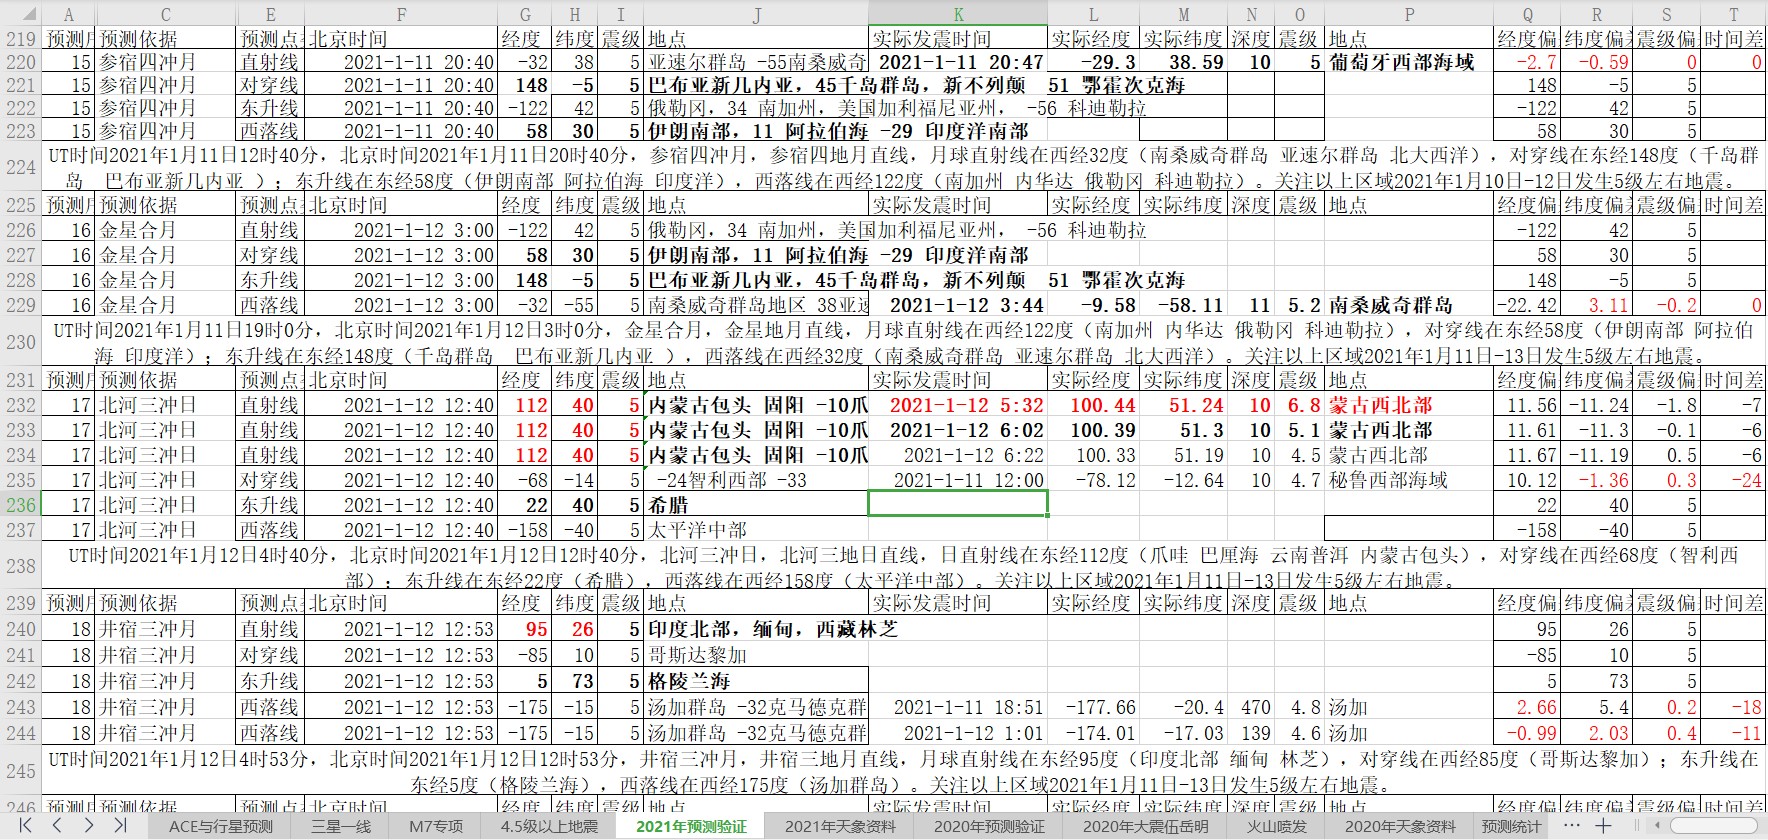Select row 236 header
The image size is (1768, 840).
tap(20, 505)
